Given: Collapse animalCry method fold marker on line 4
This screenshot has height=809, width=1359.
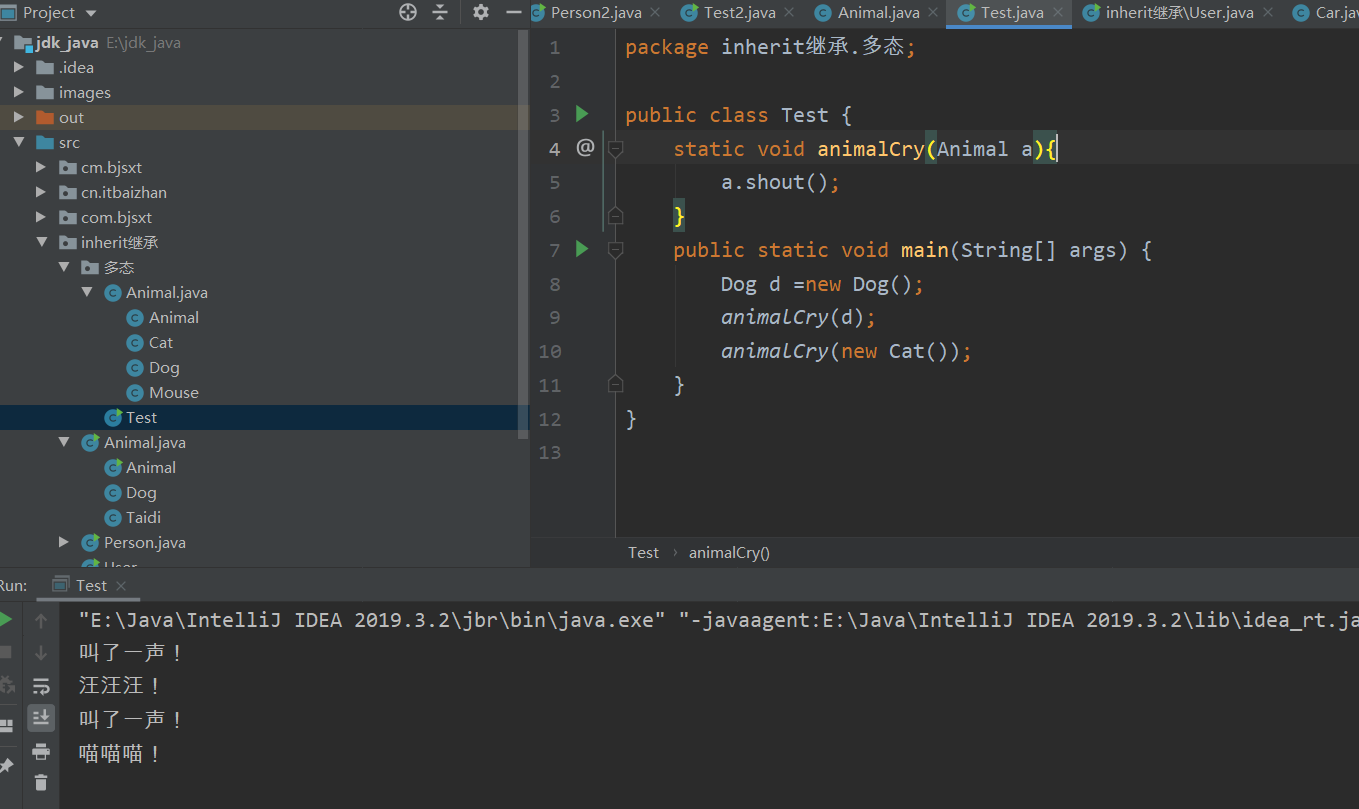Looking at the screenshot, I should coord(615,149).
